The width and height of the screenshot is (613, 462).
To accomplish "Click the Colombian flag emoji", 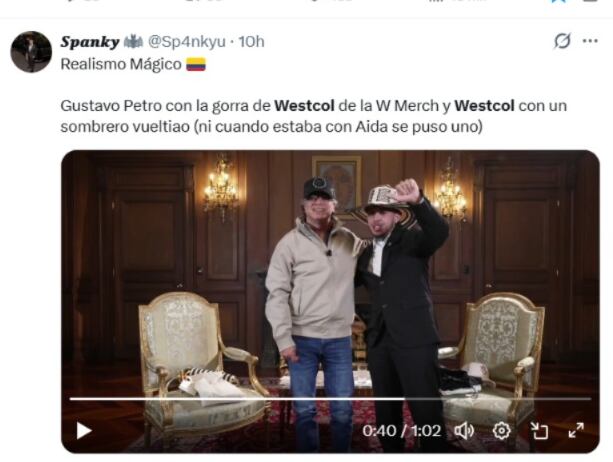I will pyautogui.click(x=196, y=64).
